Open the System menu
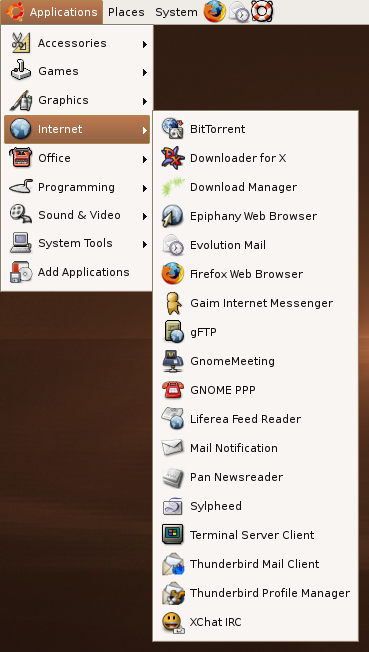This screenshot has height=652, width=369. pos(176,12)
